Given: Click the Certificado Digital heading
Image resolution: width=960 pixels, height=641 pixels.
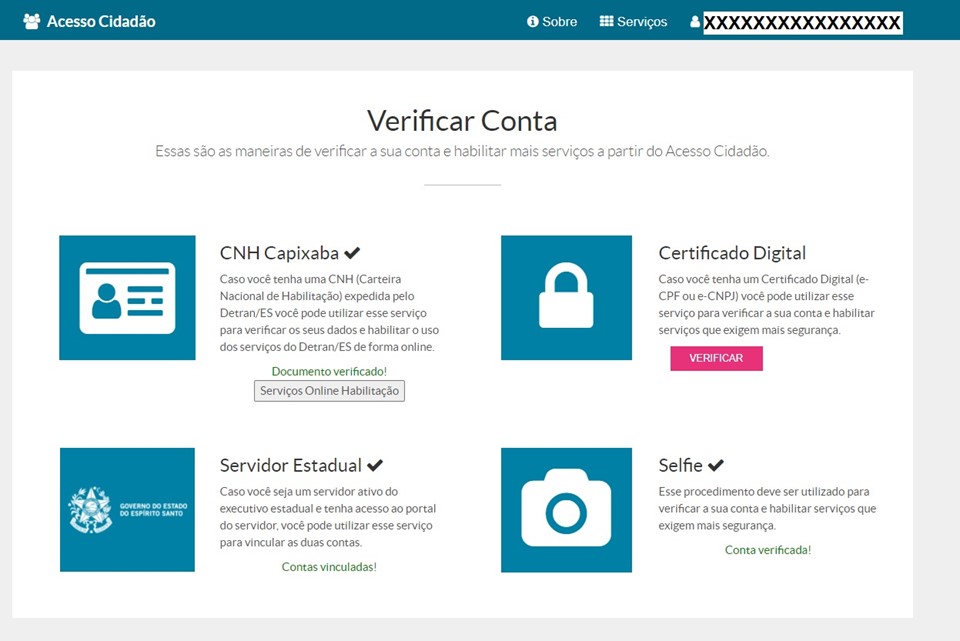Looking at the screenshot, I should [732, 253].
